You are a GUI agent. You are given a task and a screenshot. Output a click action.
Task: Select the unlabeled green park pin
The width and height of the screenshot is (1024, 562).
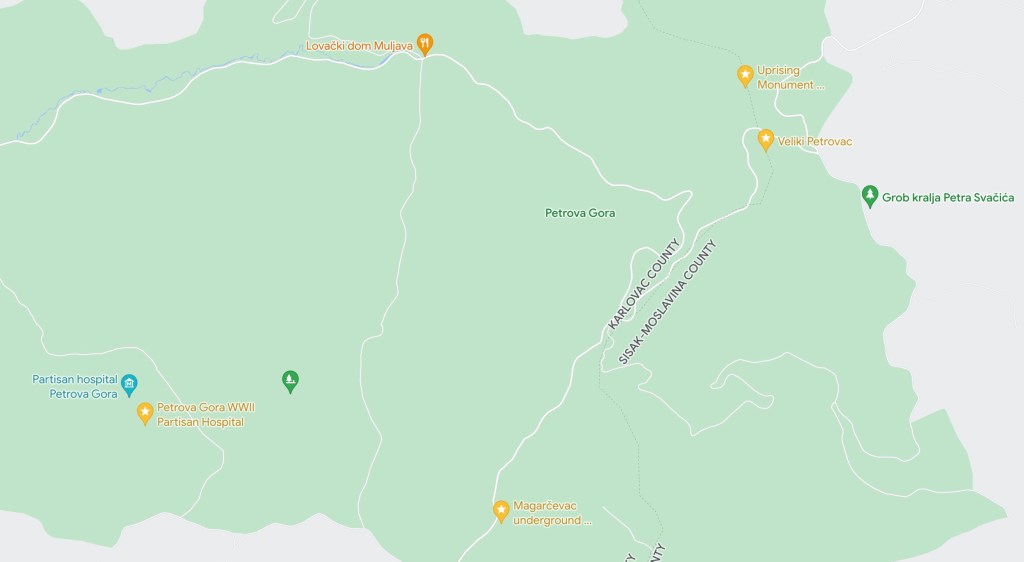pos(290,381)
